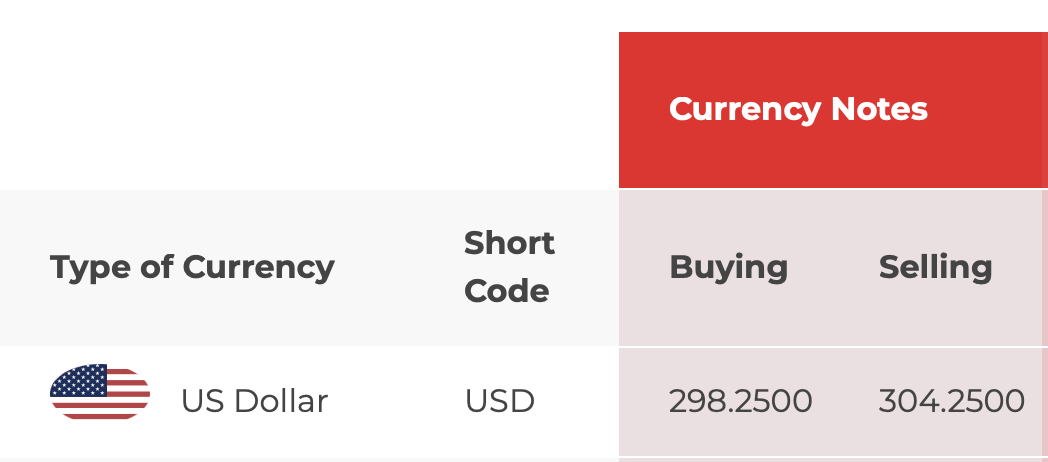
Task: Sort by the Selling column header
Action: click(x=936, y=267)
